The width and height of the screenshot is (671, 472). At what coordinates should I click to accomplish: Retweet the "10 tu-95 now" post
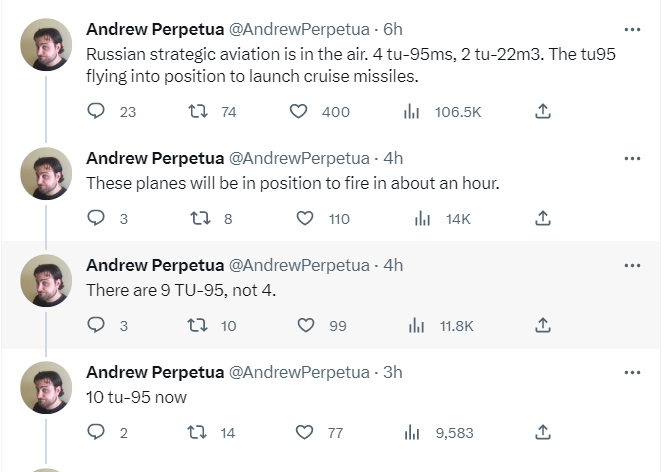198,432
